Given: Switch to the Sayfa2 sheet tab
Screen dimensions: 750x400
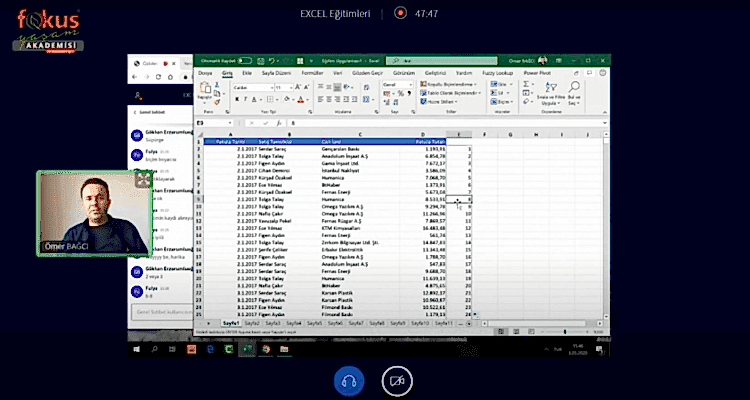Looking at the screenshot, I should [252, 324].
